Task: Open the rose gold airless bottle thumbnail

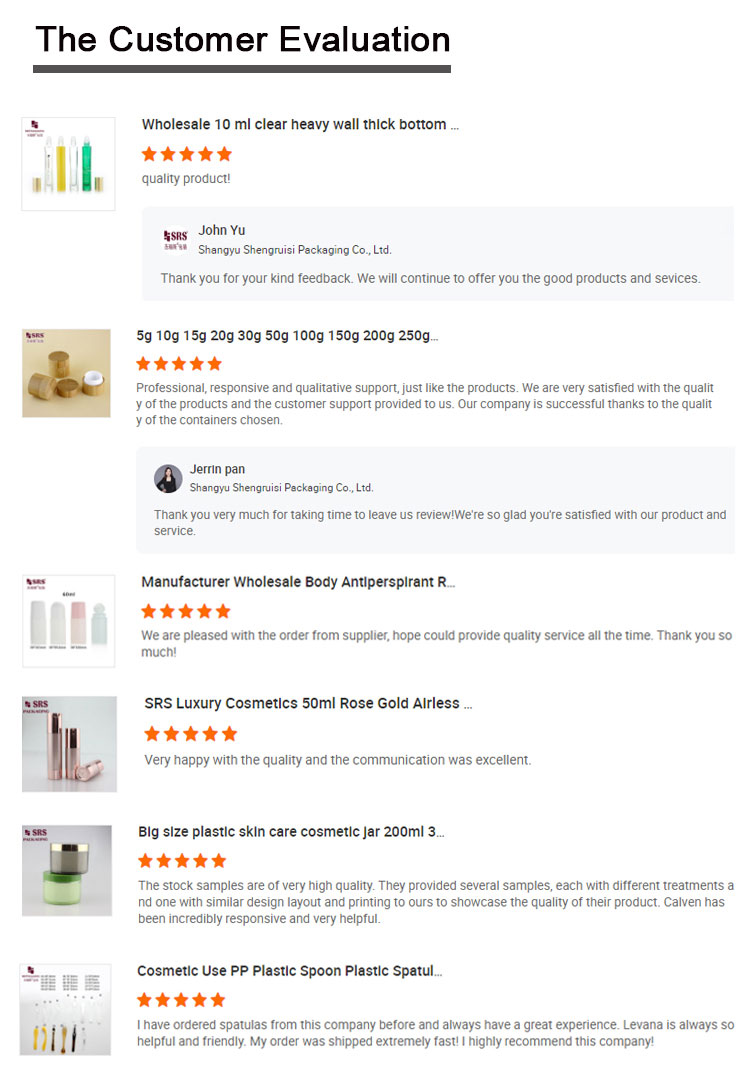Action: pos(70,744)
